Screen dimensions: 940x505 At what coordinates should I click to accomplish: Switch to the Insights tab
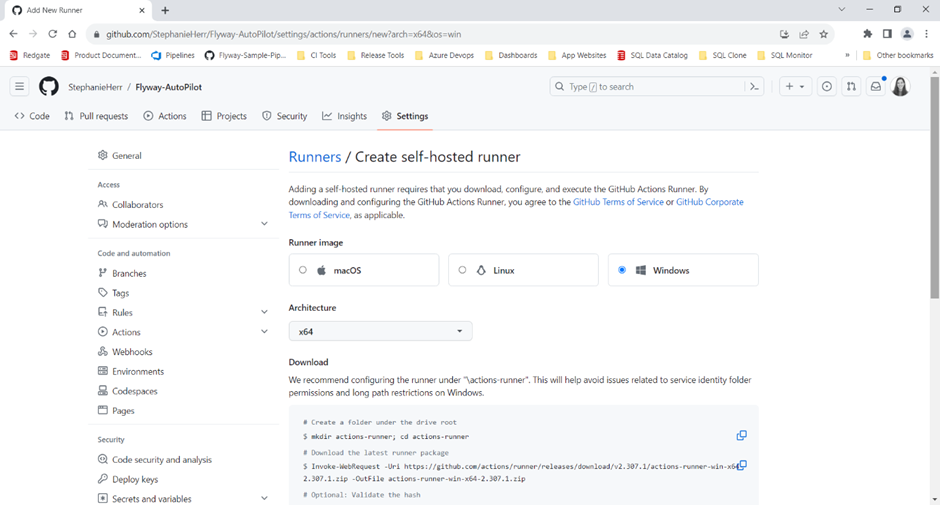point(344,116)
